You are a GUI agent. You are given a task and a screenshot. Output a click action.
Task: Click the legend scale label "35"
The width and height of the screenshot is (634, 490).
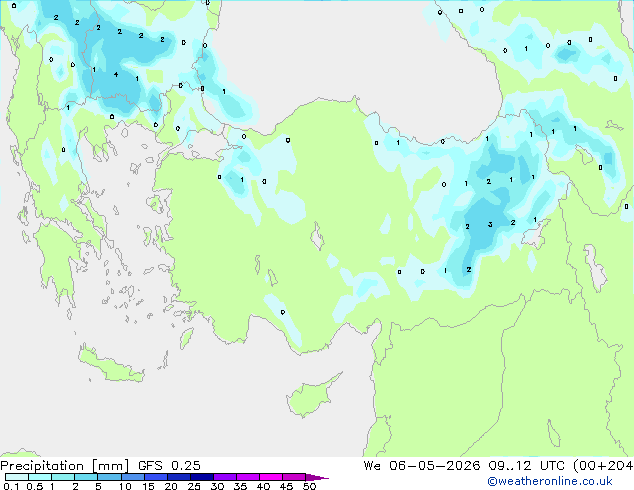point(240,486)
